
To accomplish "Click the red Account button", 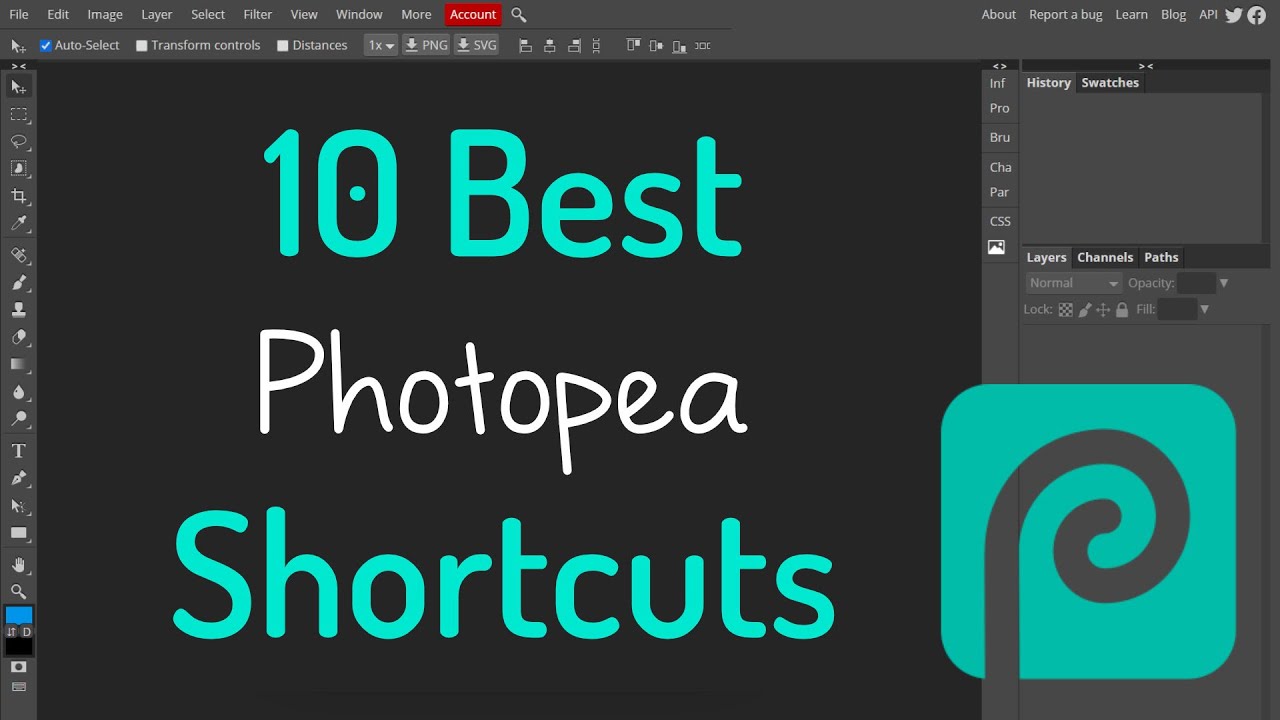I will 473,14.
